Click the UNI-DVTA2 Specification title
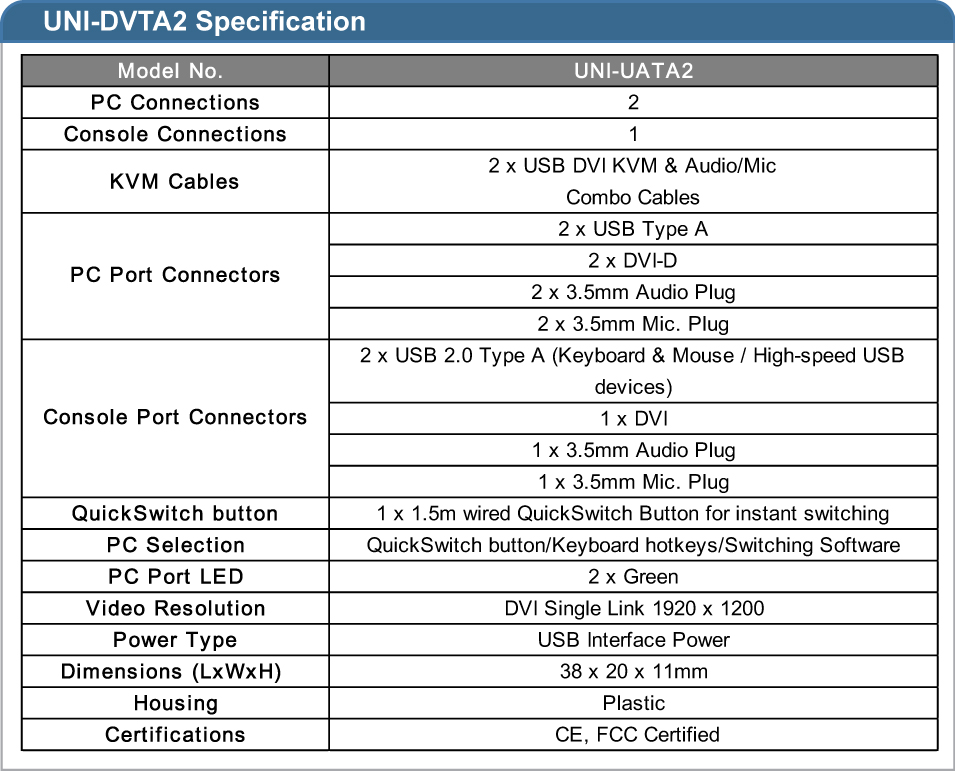Screen dimensions: 955x771 205,21
